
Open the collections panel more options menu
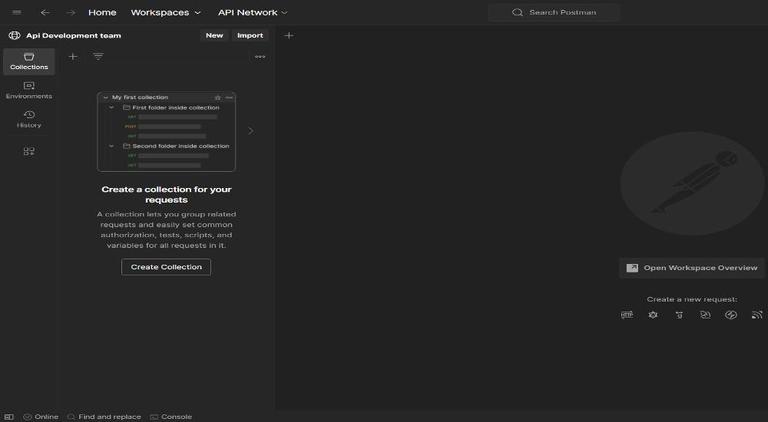[260, 57]
